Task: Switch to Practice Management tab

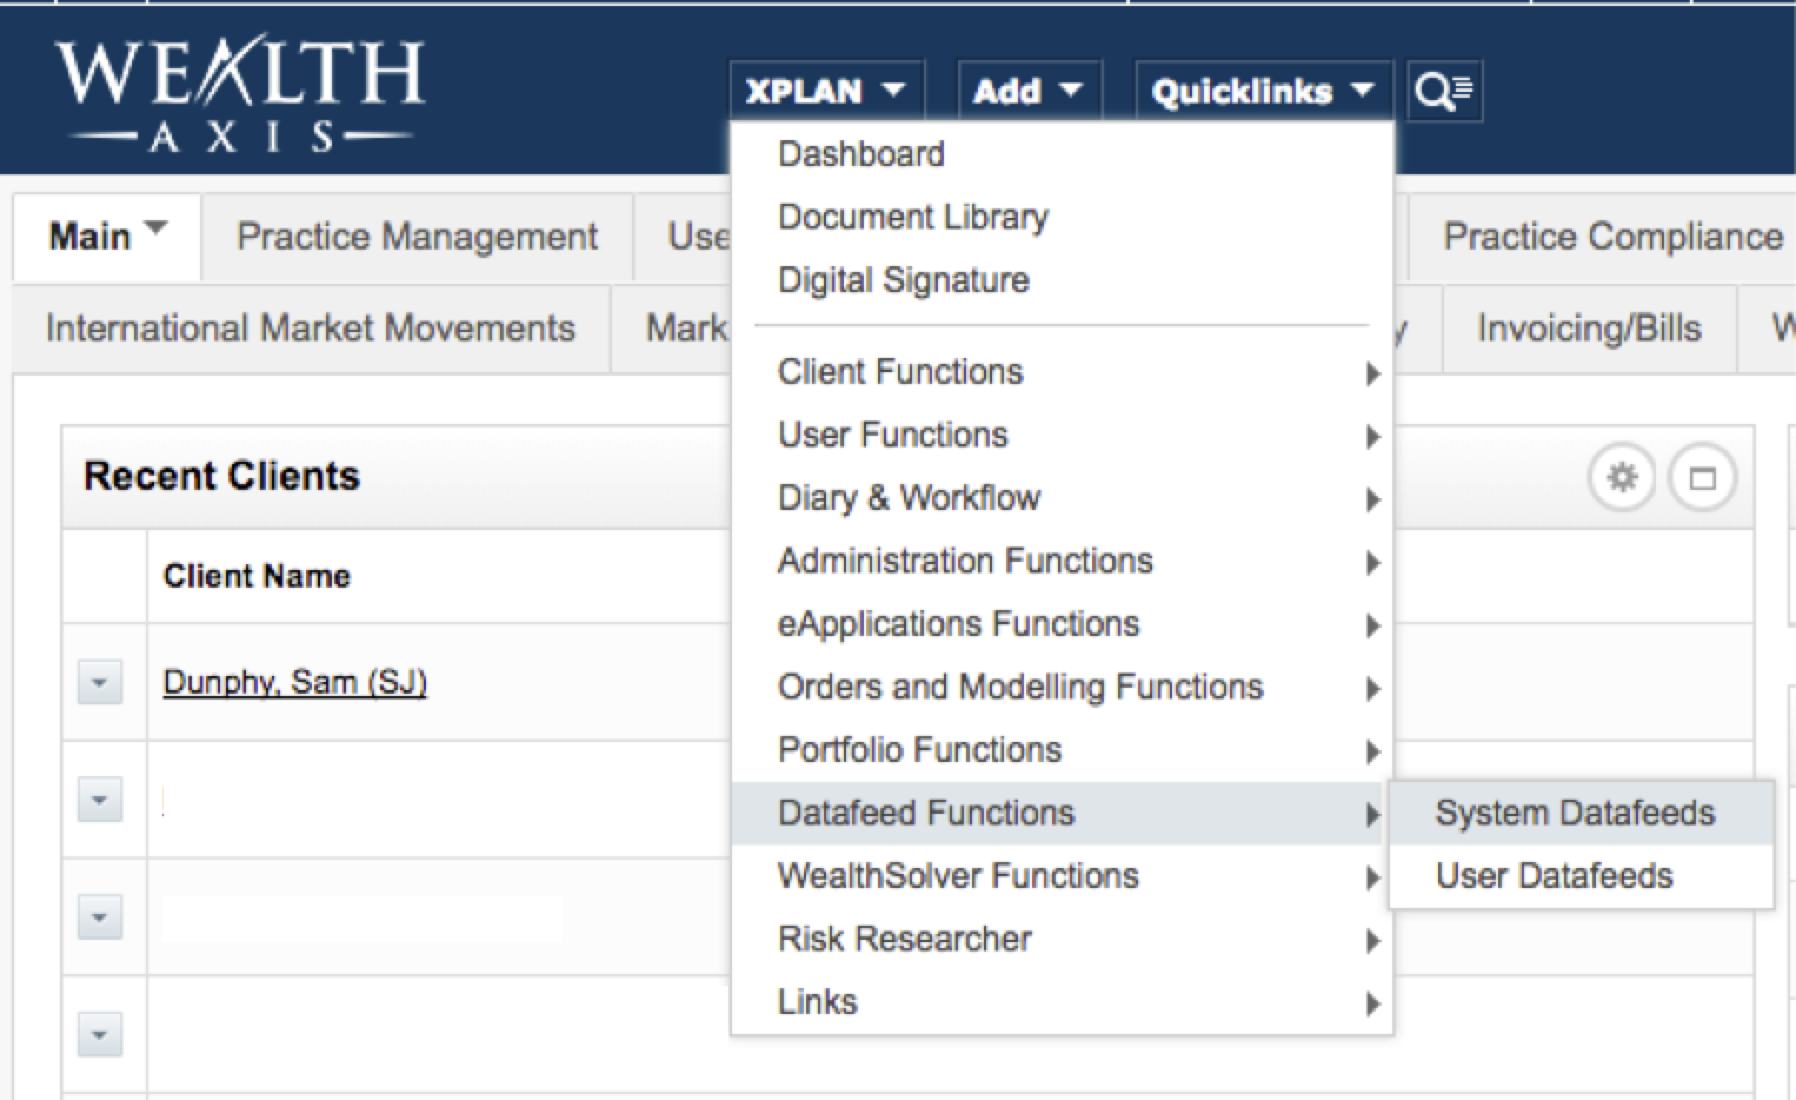Action: [417, 237]
